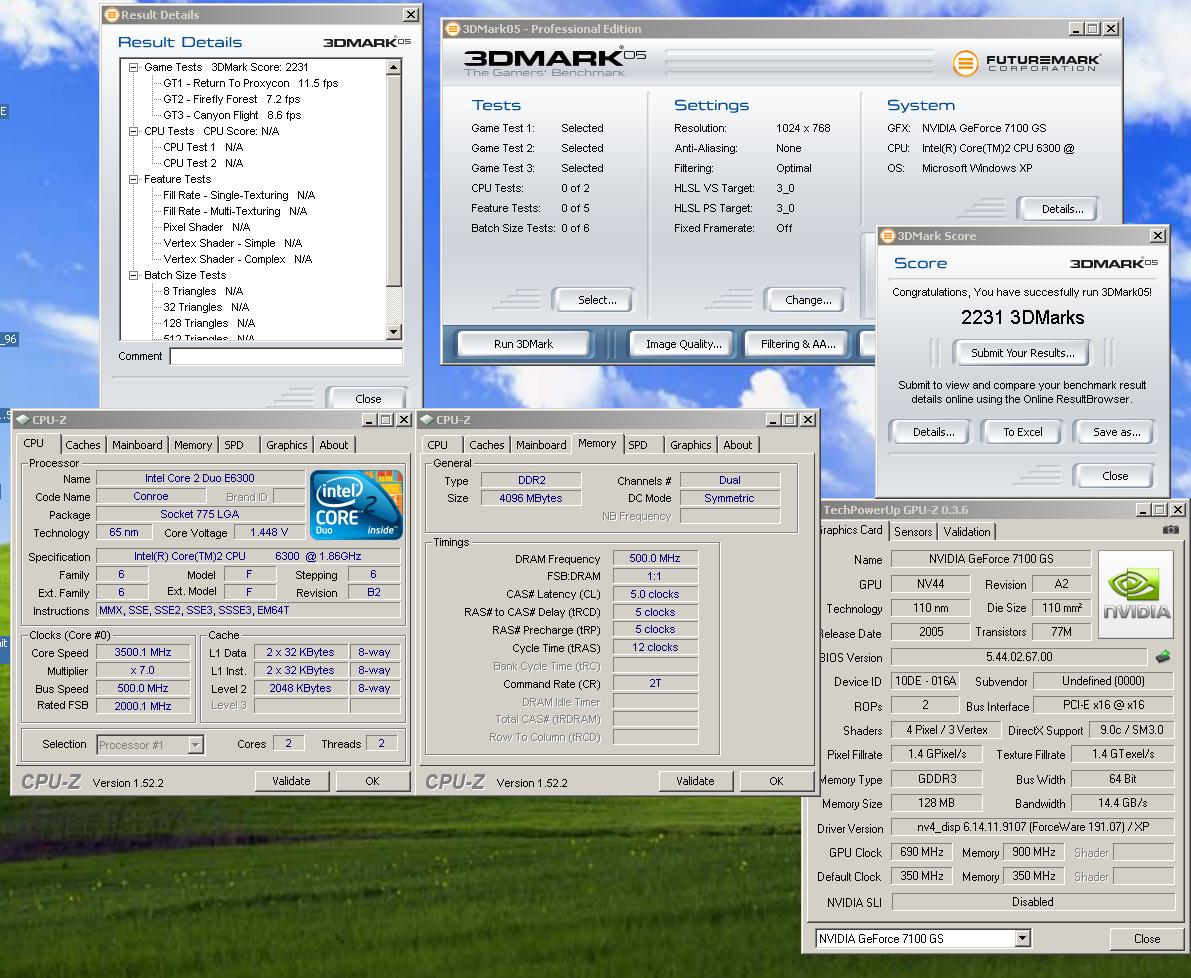The width and height of the screenshot is (1191, 978).
Task: Collapse the CPU Tests tree node
Action: 133,131
